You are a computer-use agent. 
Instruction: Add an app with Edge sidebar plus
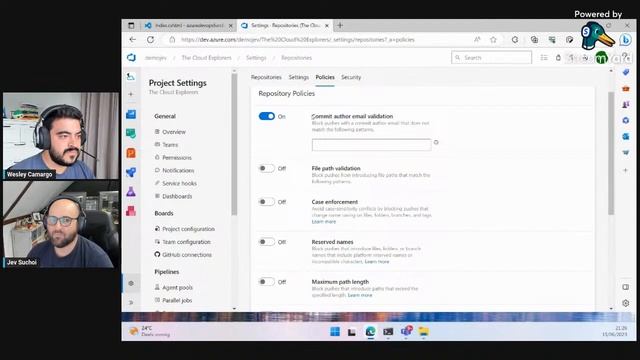[x=625, y=170]
